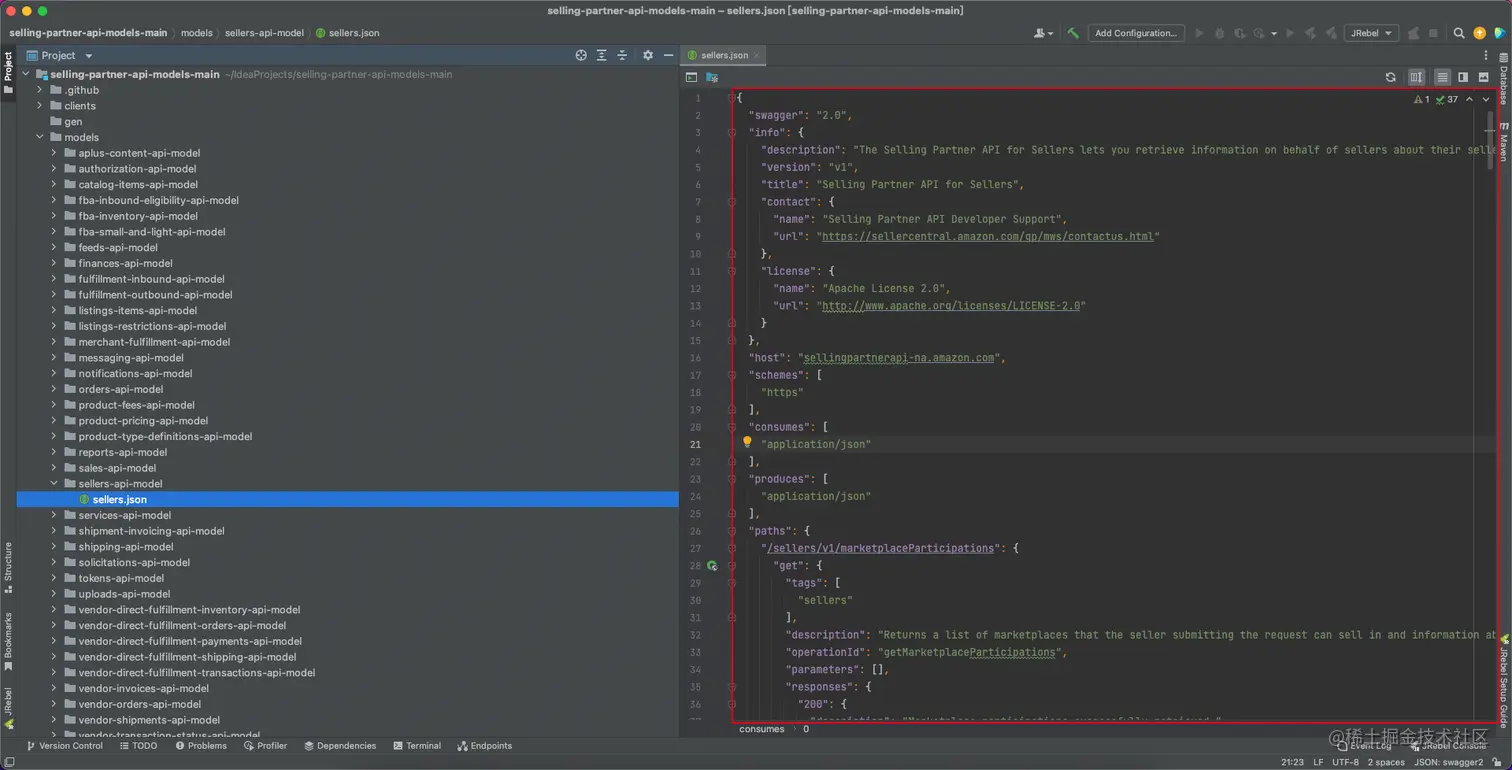1512x770 pixels.
Task: Collapse all in Project panel
Action: [622, 55]
